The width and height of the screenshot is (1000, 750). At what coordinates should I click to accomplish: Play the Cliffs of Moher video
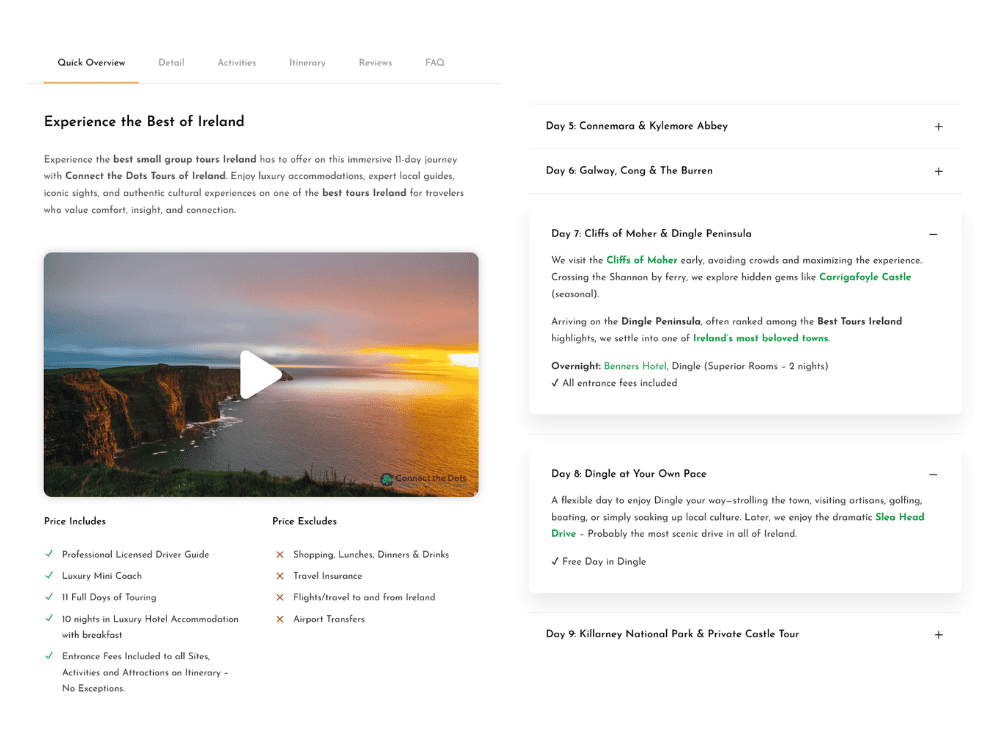[x=260, y=374]
